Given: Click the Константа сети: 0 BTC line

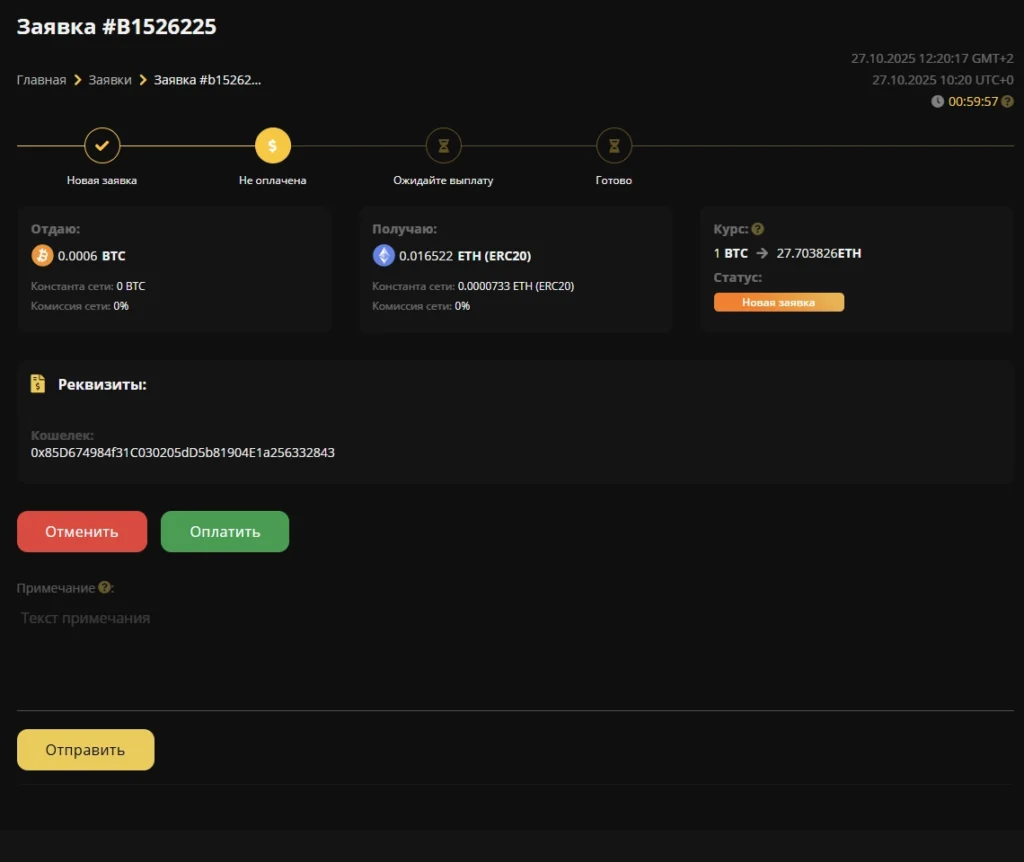Looking at the screenshot, I should (x=88, y=286).
